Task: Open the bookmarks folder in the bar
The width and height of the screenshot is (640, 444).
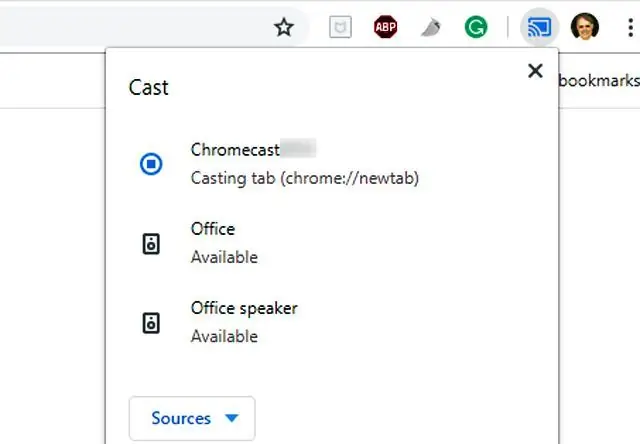Action: [599, 80]
